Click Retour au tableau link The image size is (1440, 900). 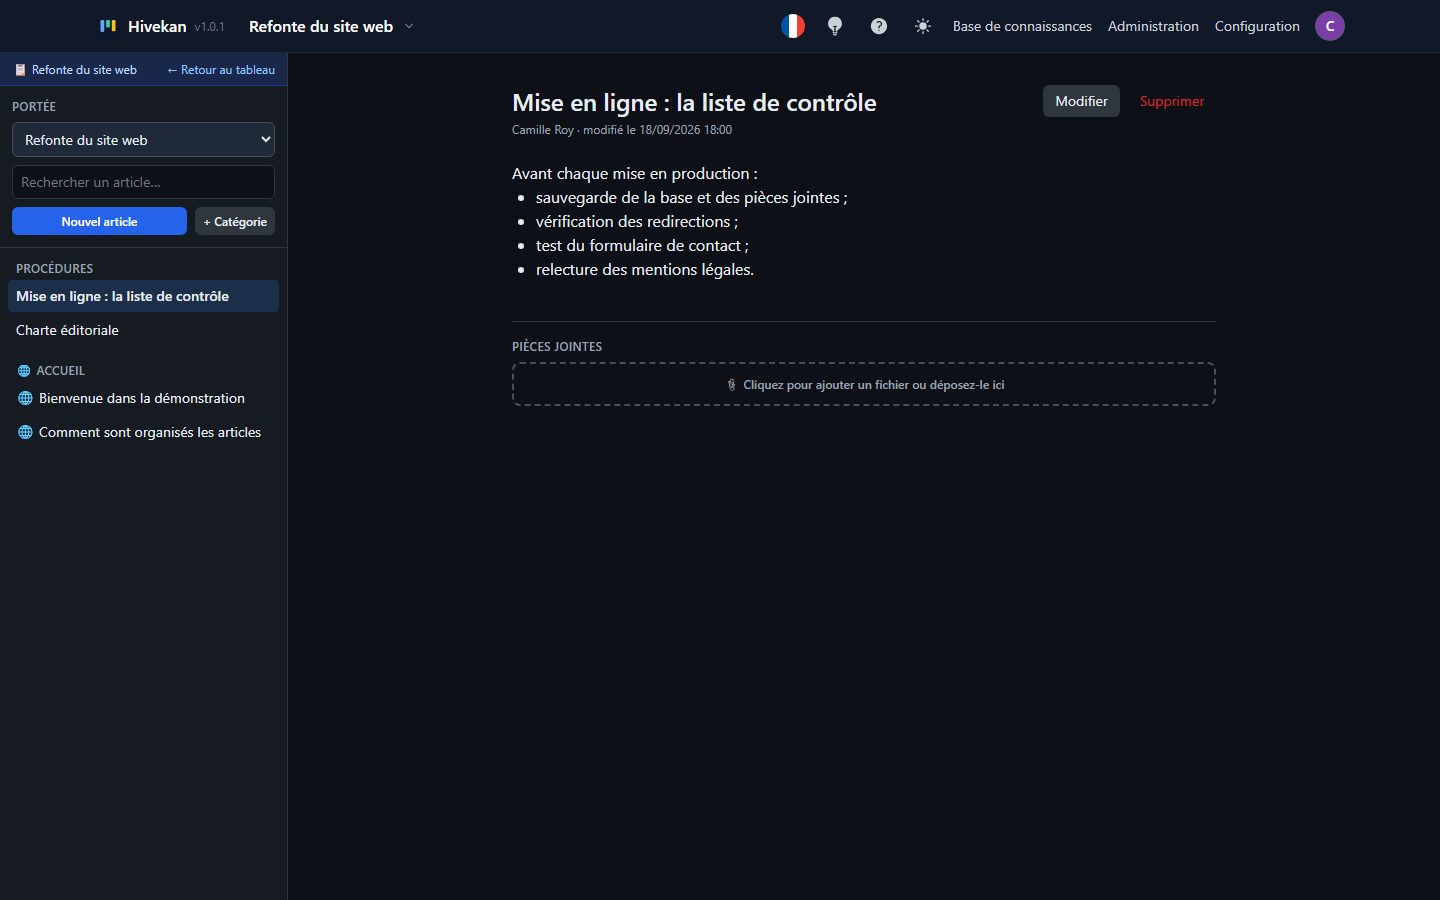(x=221, y=70)
